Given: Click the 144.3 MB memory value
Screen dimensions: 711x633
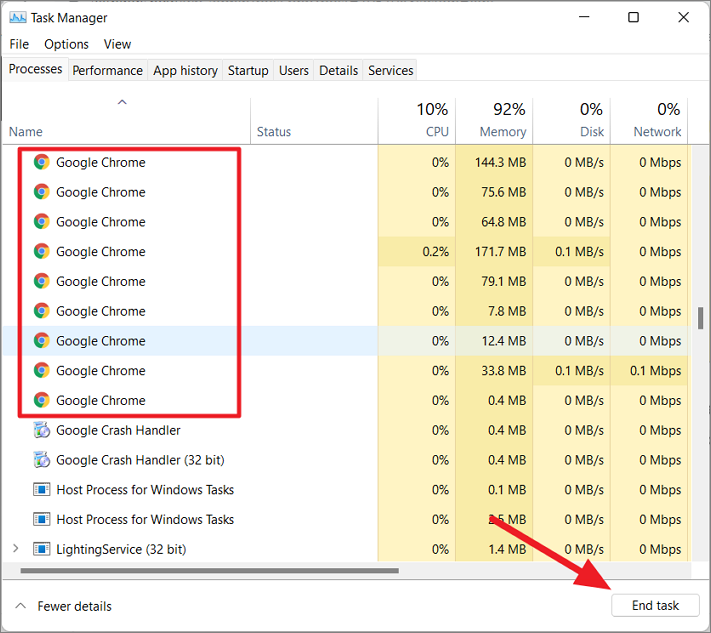Looking at the screenshot, I should tap(500, 162).
